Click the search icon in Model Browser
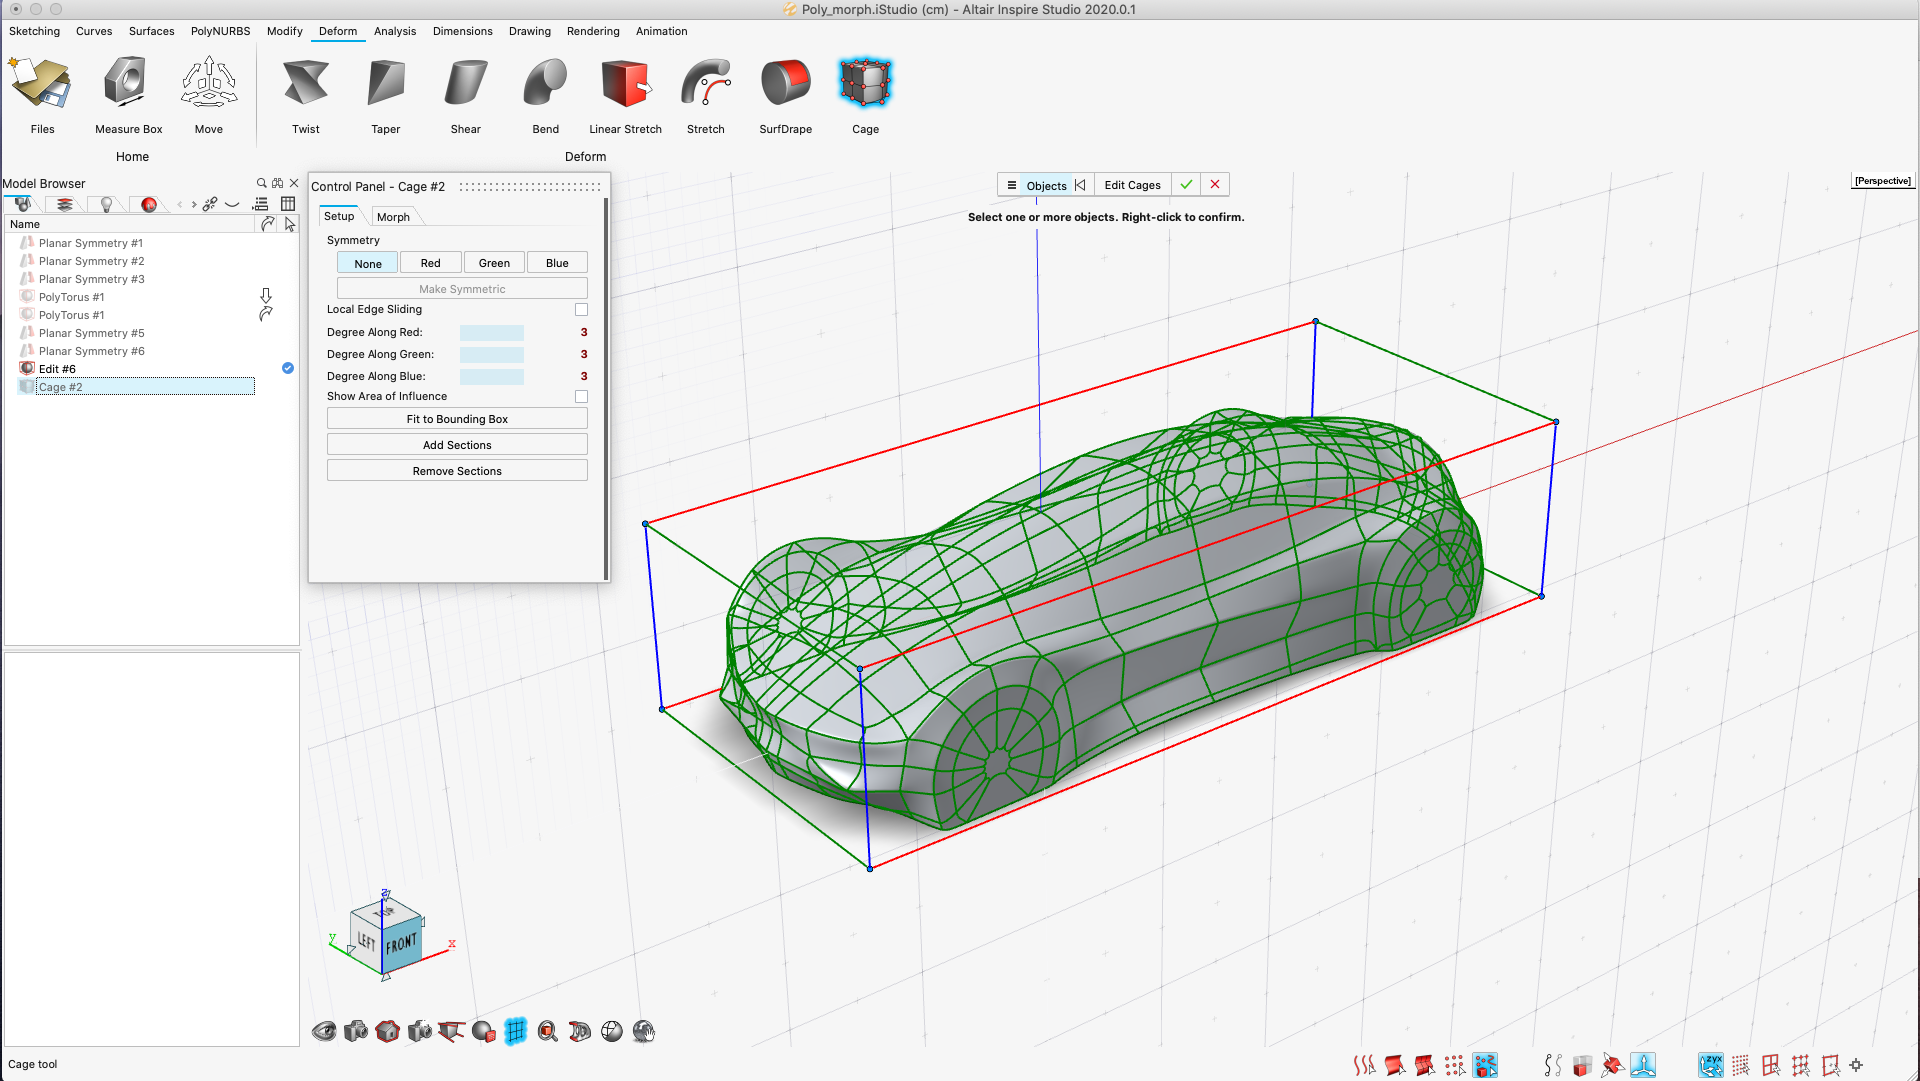The height and width of the screenshot is (1081, 1920). 262,183
